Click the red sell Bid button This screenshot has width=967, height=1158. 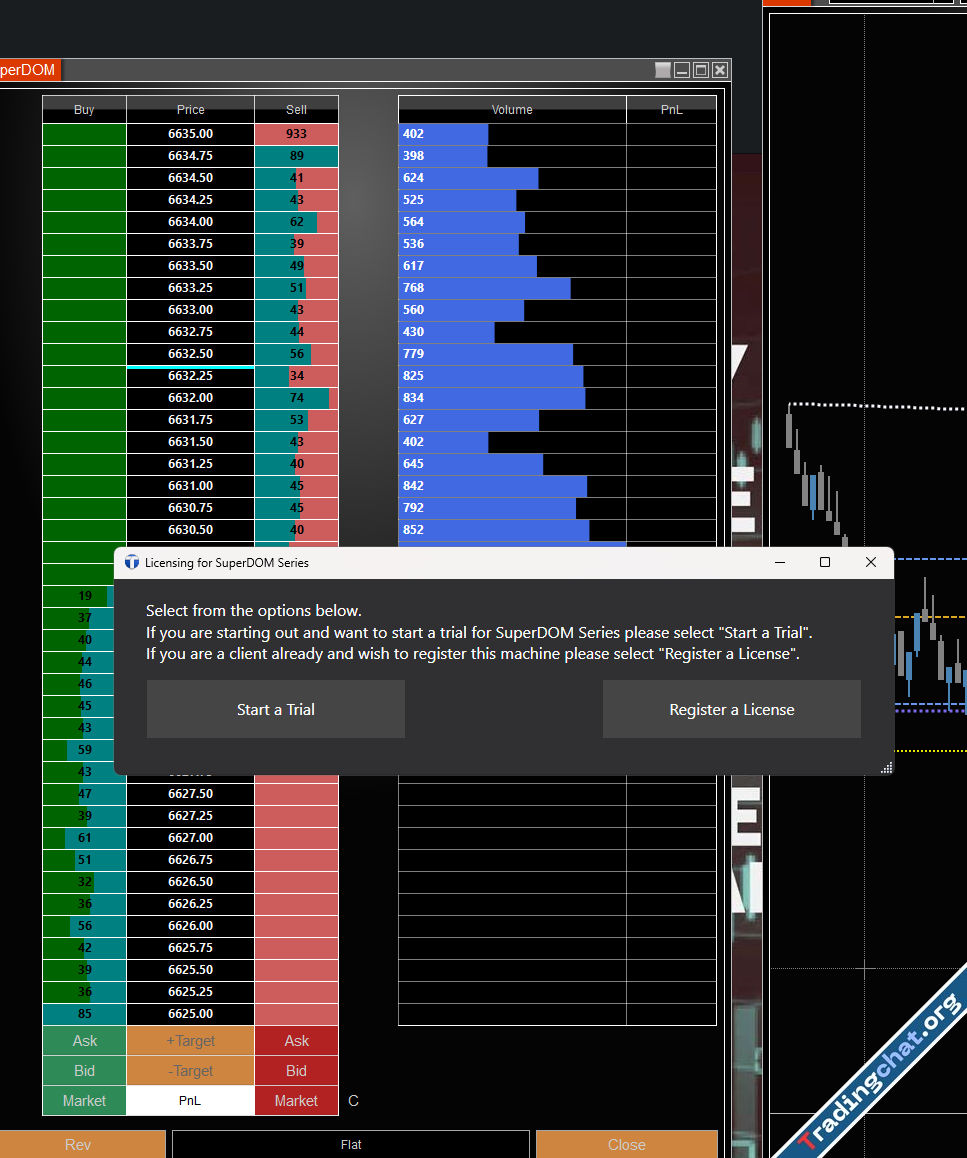tap(296, 1071)
